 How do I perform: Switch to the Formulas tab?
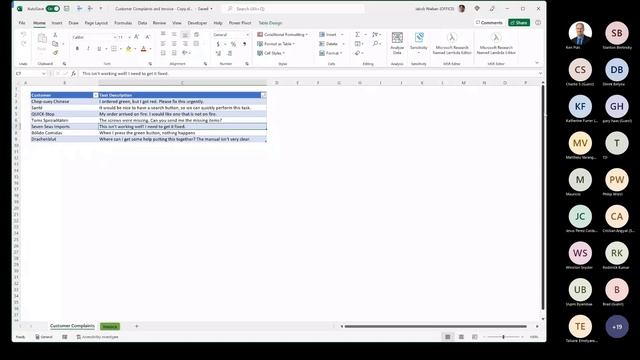tap(123, 23)
